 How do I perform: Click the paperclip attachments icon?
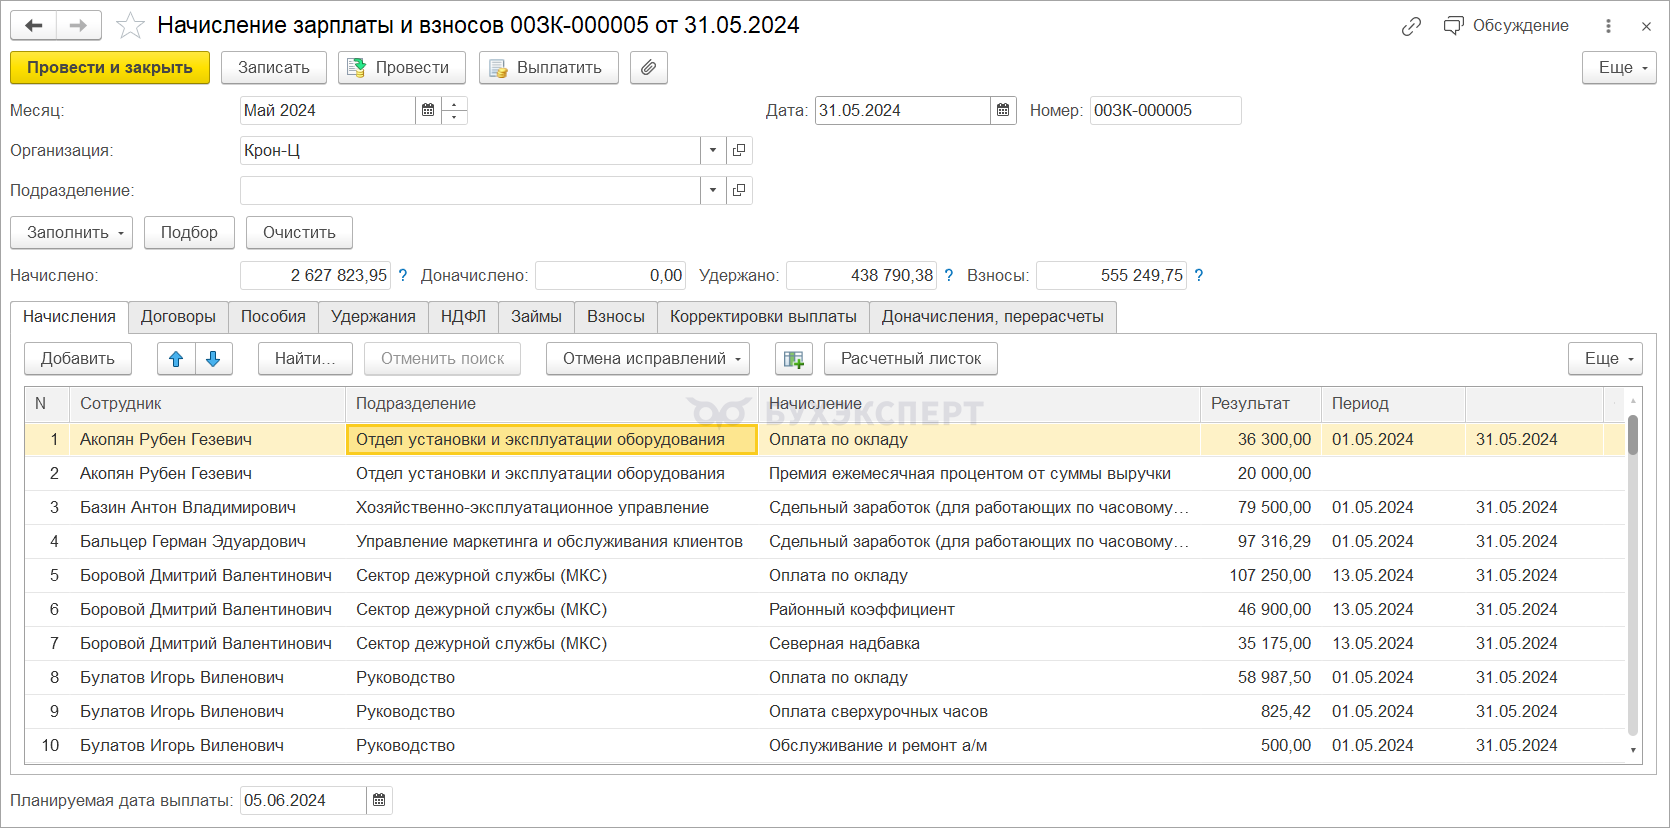pos(648,68)
